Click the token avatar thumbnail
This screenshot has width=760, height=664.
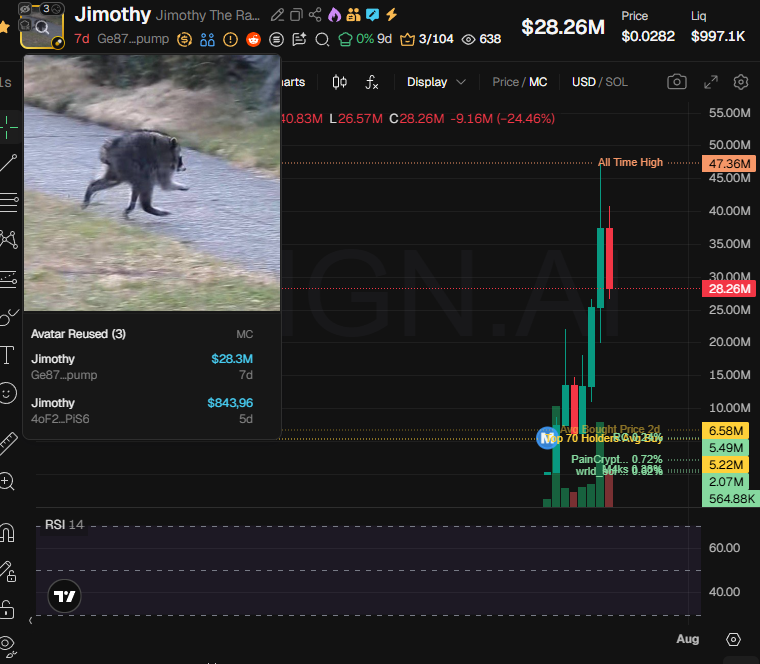click(x=42, y=28)
